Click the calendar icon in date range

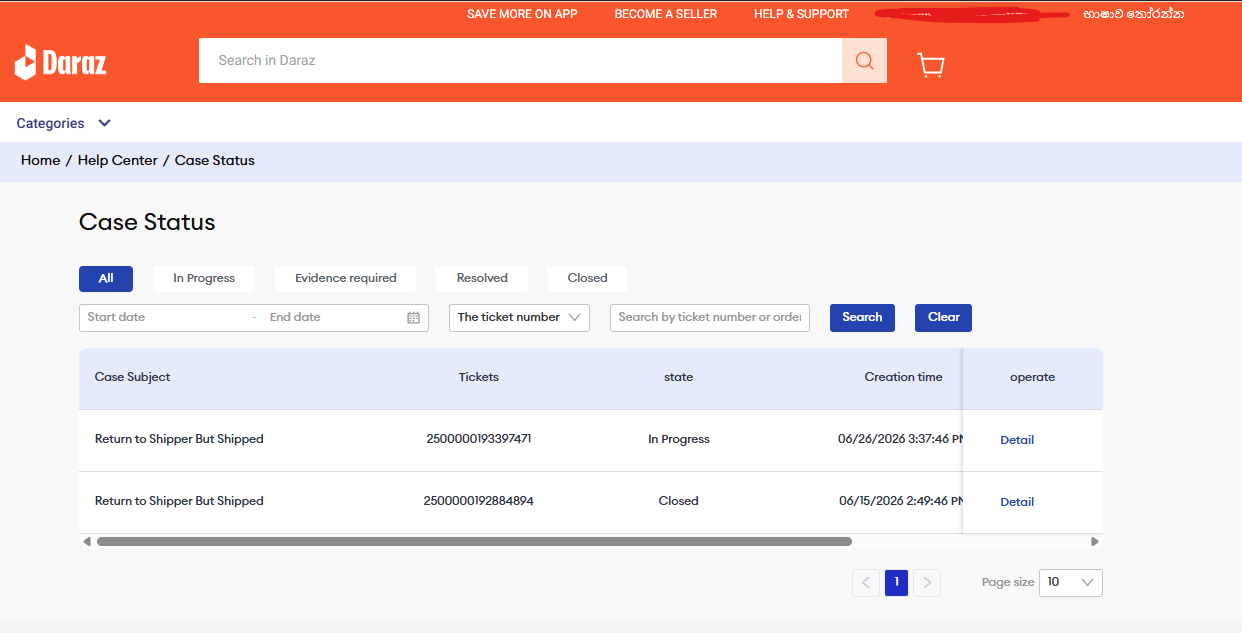413,317
